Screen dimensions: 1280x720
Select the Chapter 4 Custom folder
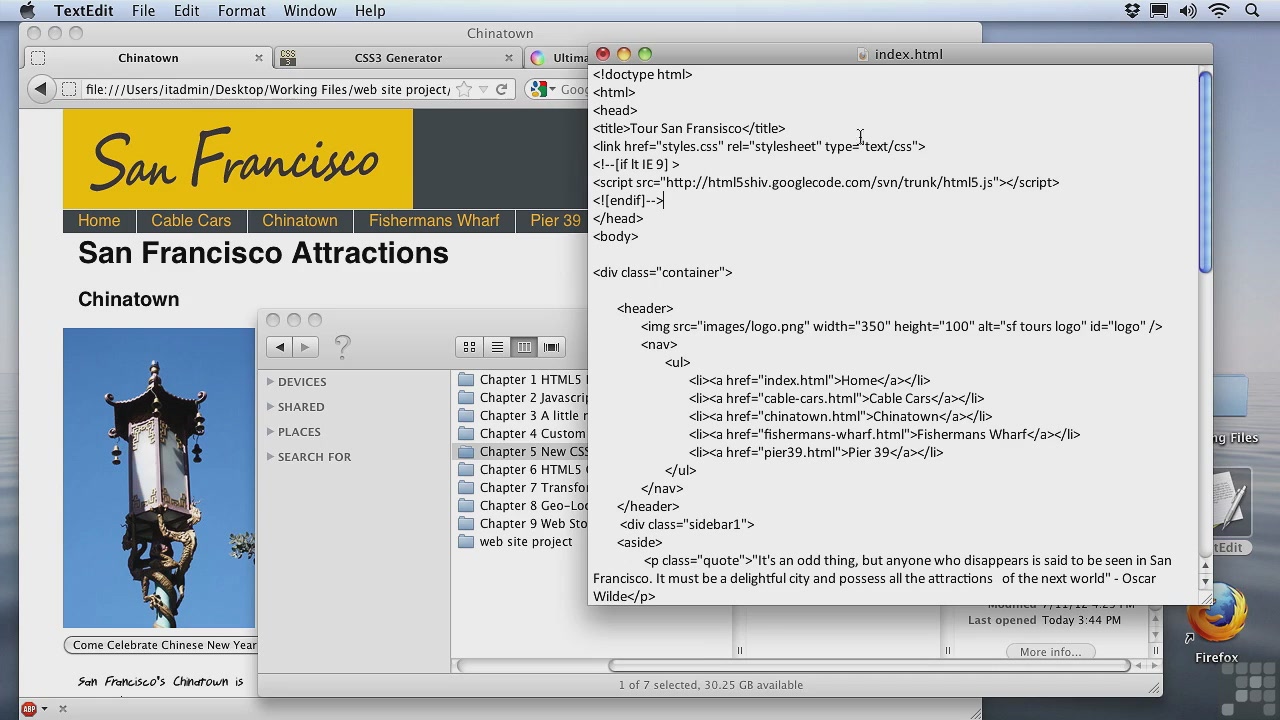tap(522, 434)
